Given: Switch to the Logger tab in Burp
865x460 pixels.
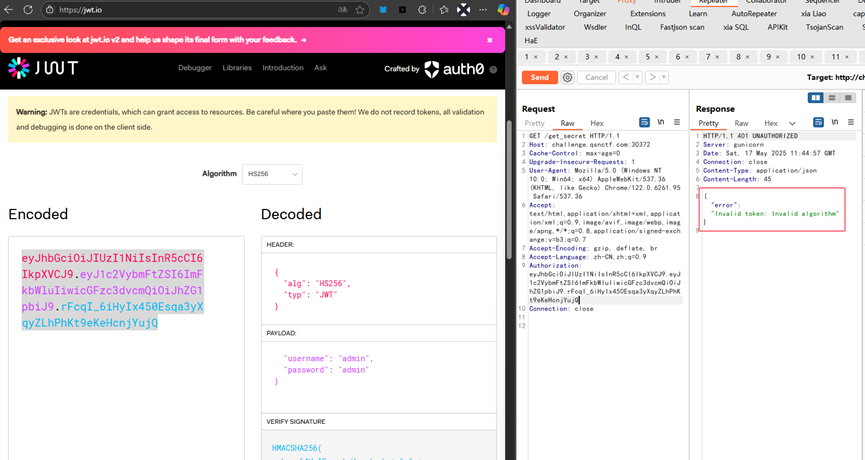Looking at the screenshot, I should pyautogui.click(x=538, y=14).
